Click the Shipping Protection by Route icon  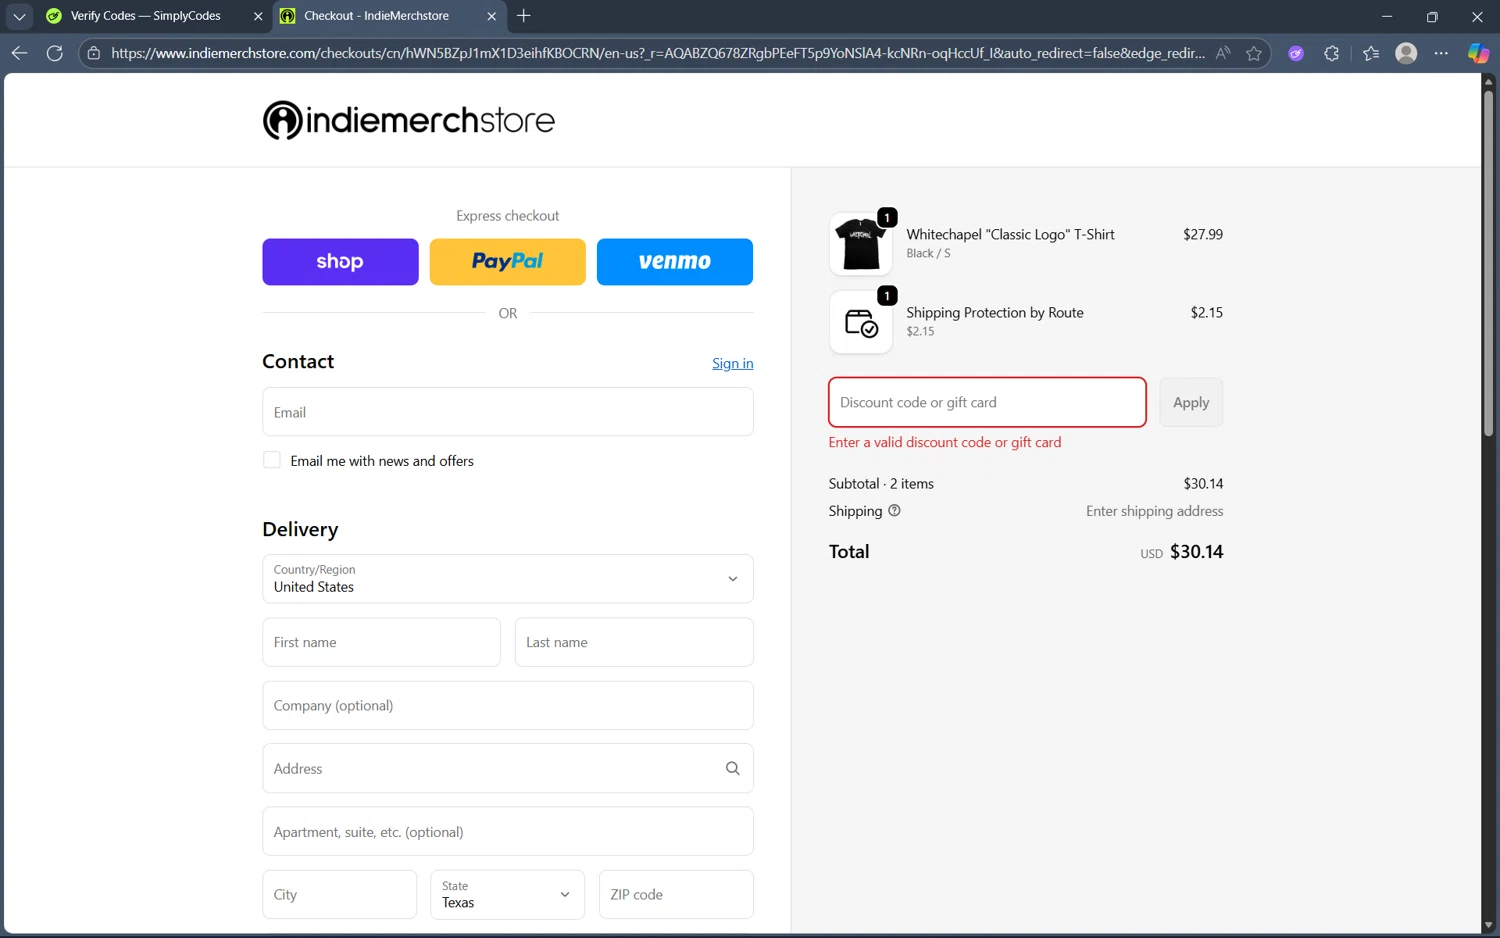[861, 322]
